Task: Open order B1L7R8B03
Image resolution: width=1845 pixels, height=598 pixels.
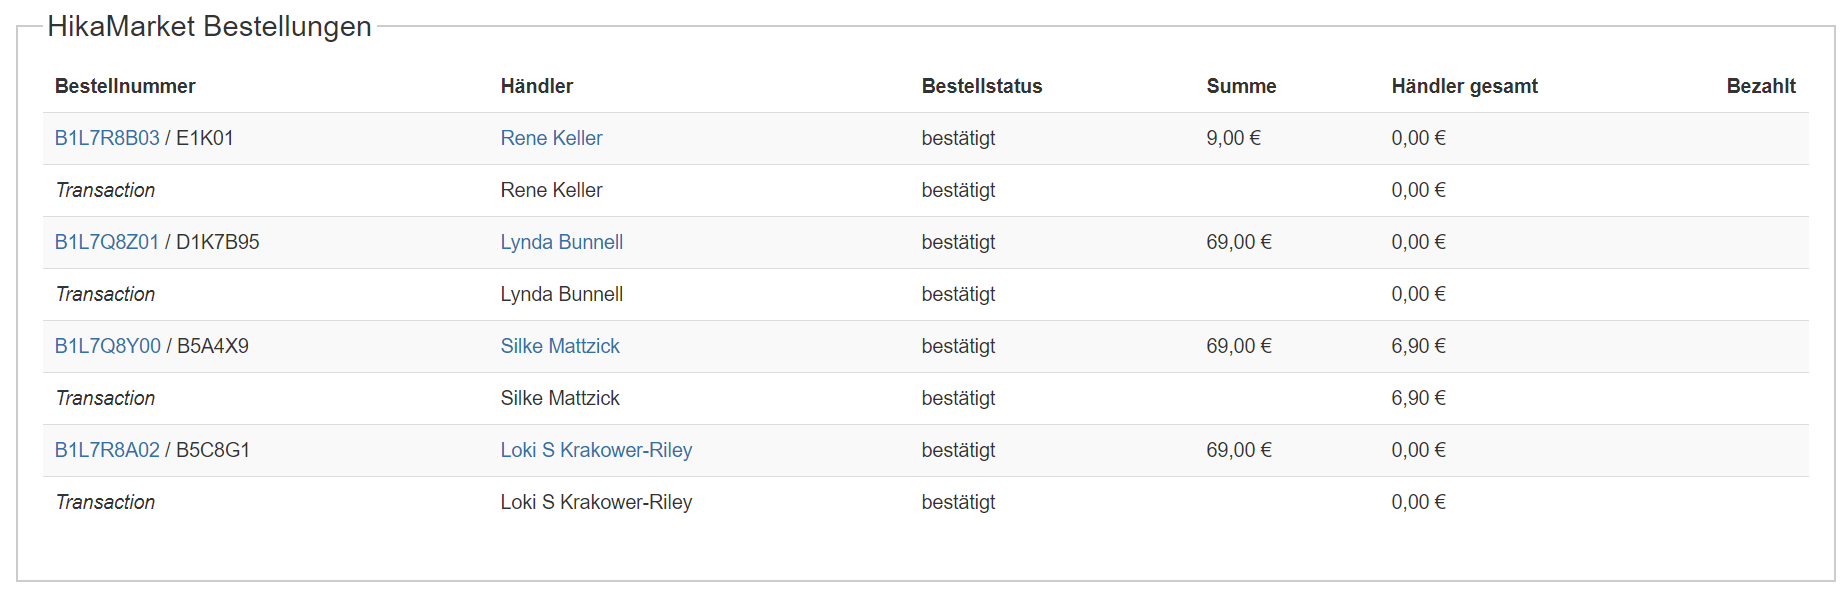Action: click(107, 138)
